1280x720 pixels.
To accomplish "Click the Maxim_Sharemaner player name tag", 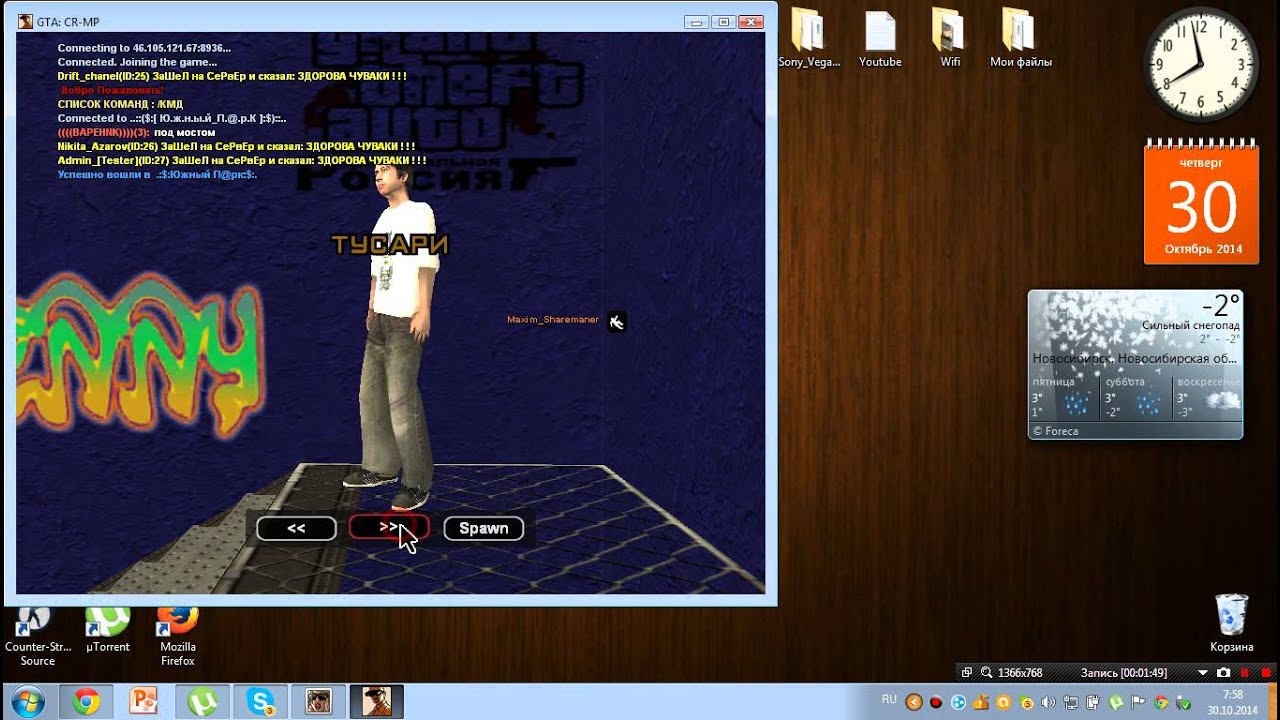I will point(553,320).
